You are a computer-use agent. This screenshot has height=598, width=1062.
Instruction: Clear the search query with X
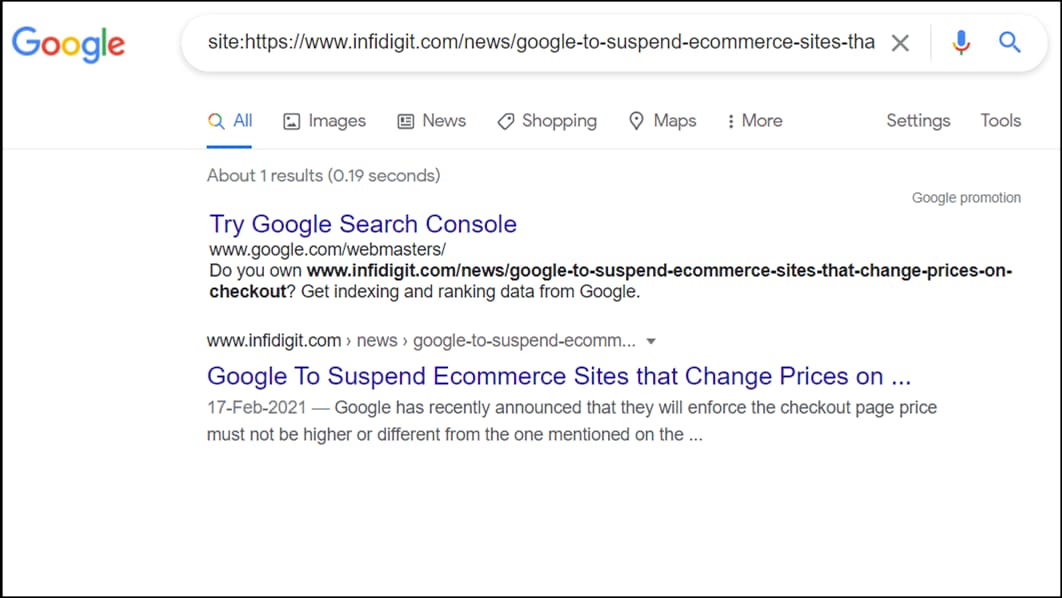point(900,43)
